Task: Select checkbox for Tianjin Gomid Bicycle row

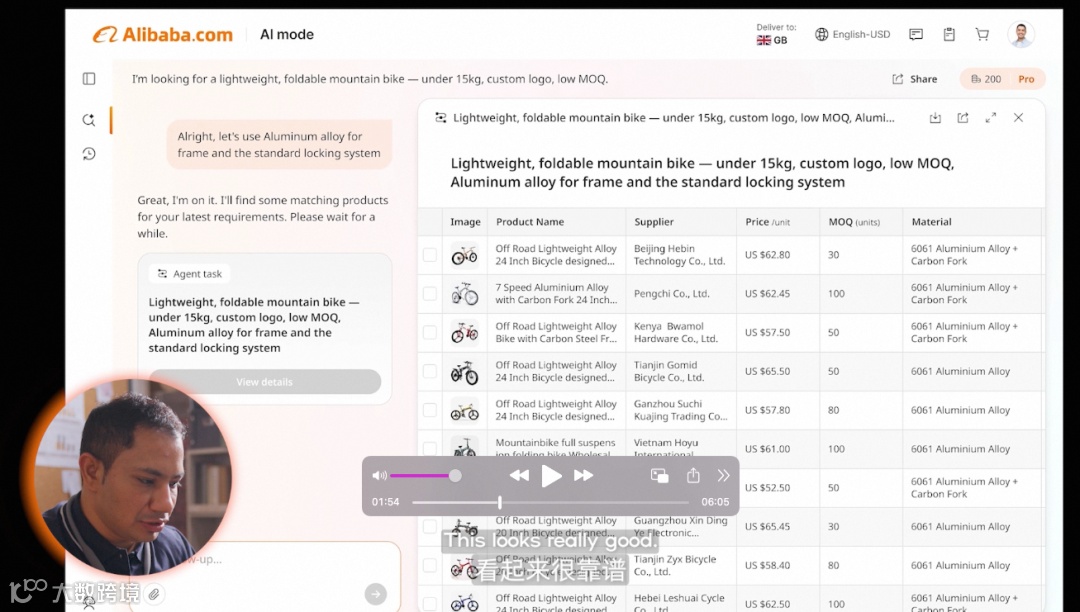Action: (430, 371)
